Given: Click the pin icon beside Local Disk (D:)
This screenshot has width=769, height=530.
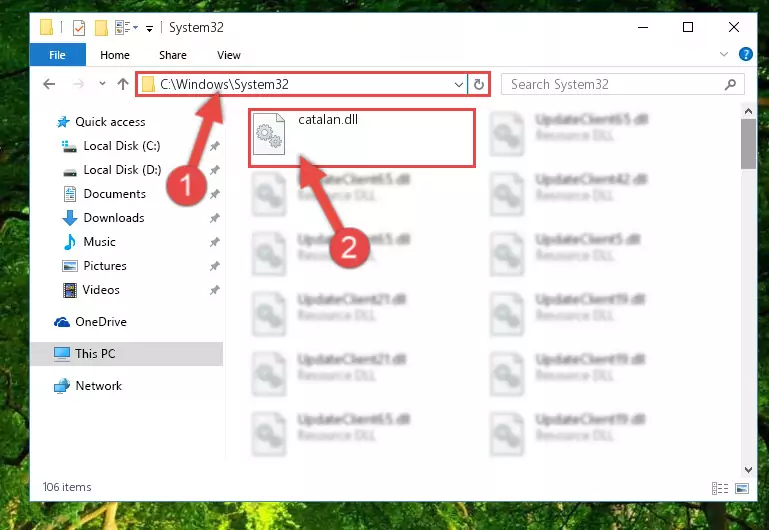Looking at the screenshot, I should pyautogui.click(x=215, y=170).
